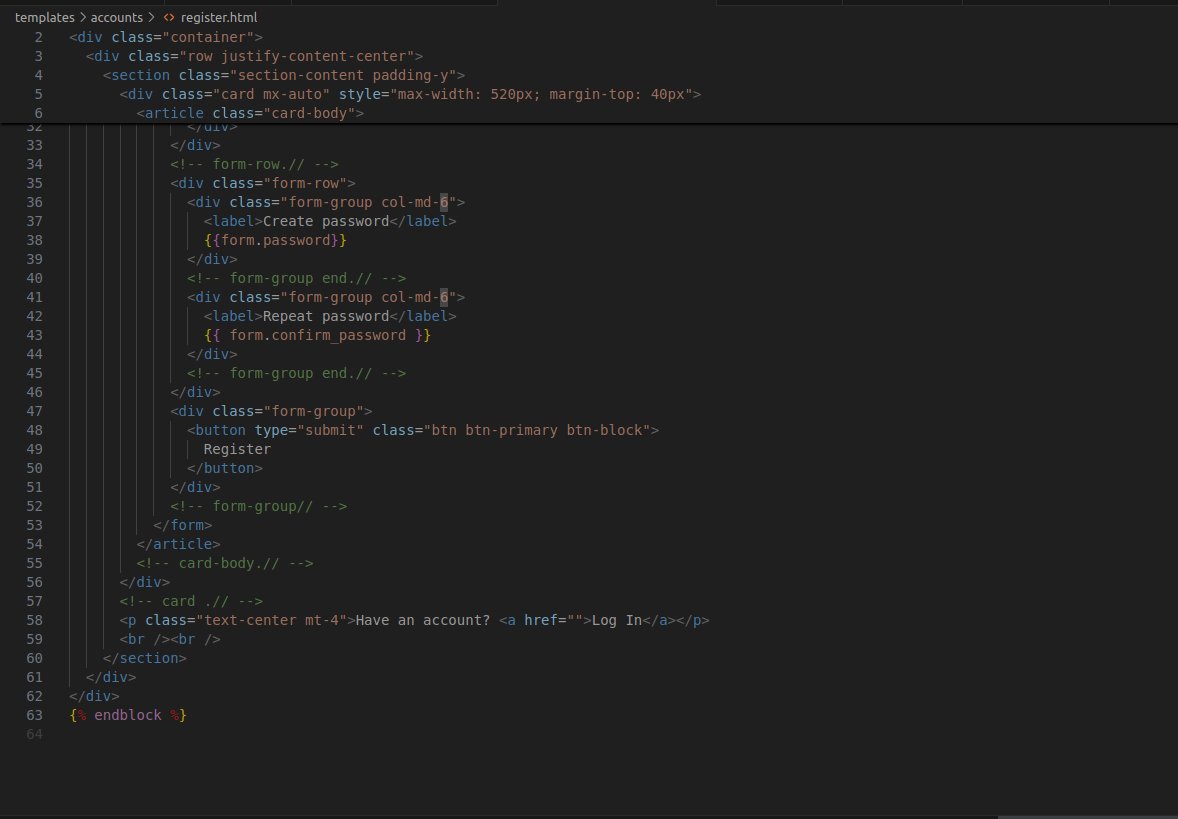1178x819 pixels.
Task: Click the closing </article> tag
Action: coord(179,544)
